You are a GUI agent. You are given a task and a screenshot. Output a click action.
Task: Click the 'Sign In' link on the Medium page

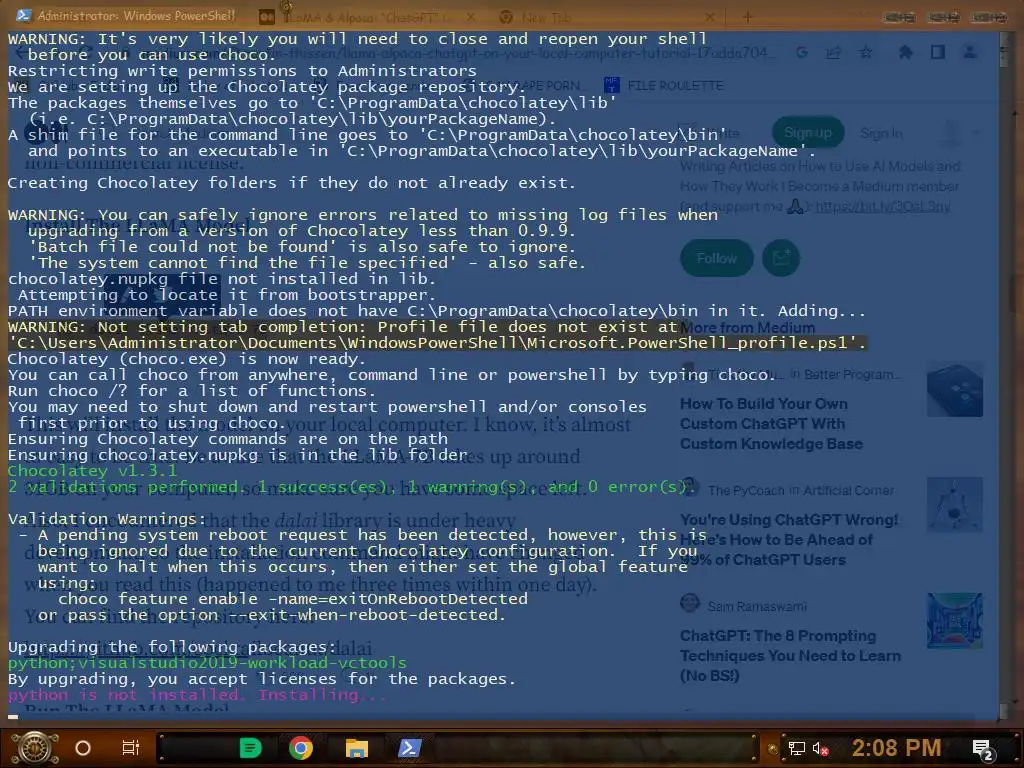coord(881,133)
